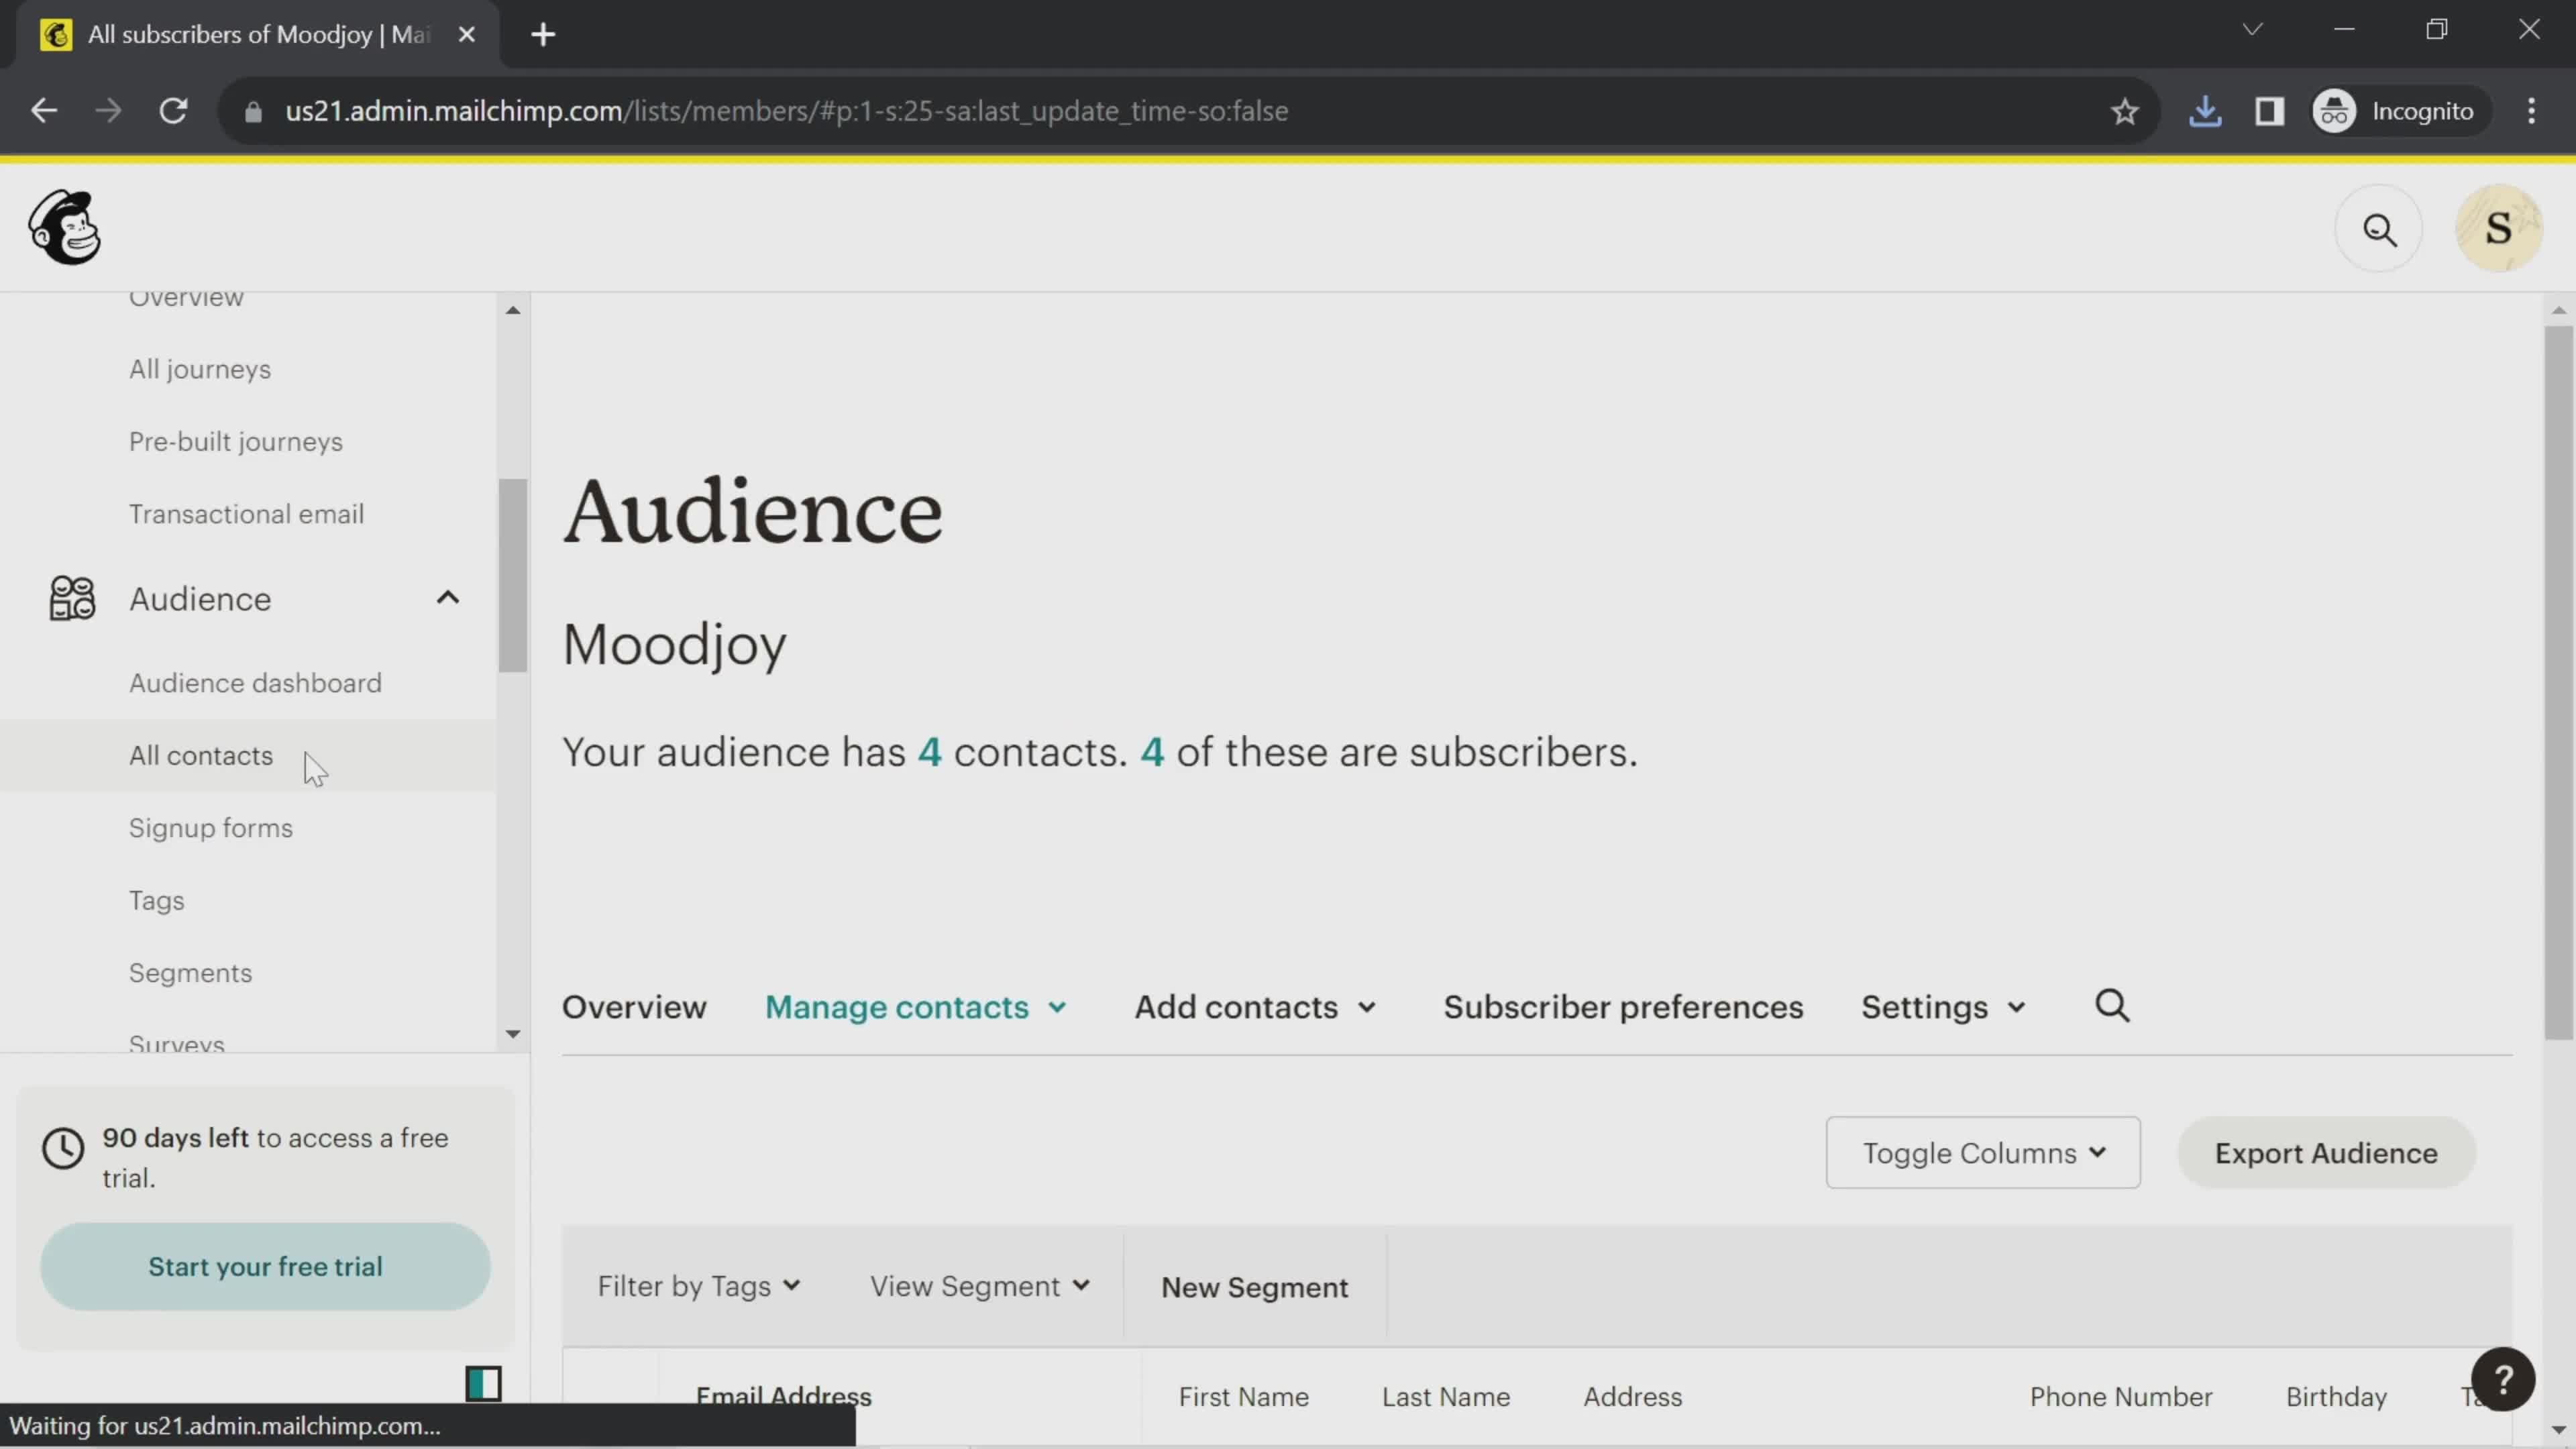This screenshot has height=1449, width=2576.
Task: Click the Audience sidebar section icon
Action: pyautogui.click(x=70, y=598)
